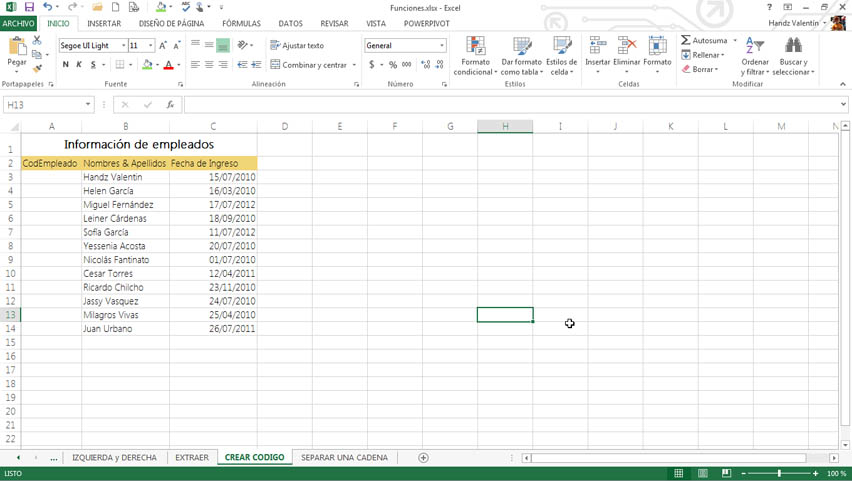This screenshot has height=481, width=852.
Task: Toggle Ajustar texto wrap text
Action: coord(297,45)
